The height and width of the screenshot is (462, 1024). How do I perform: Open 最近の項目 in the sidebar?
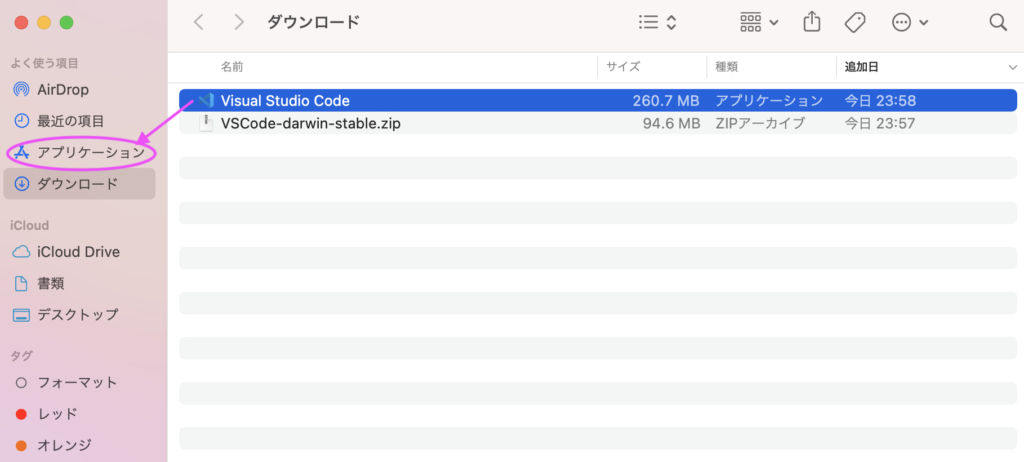pos(79,121)
